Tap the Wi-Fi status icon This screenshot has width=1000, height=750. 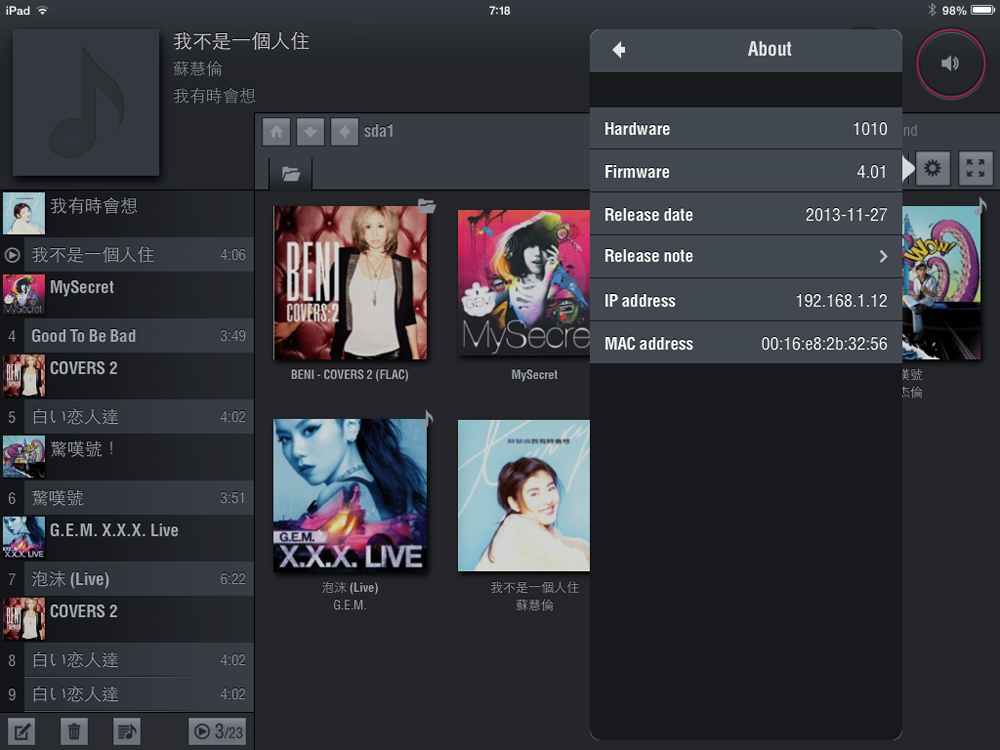point(43,10)
